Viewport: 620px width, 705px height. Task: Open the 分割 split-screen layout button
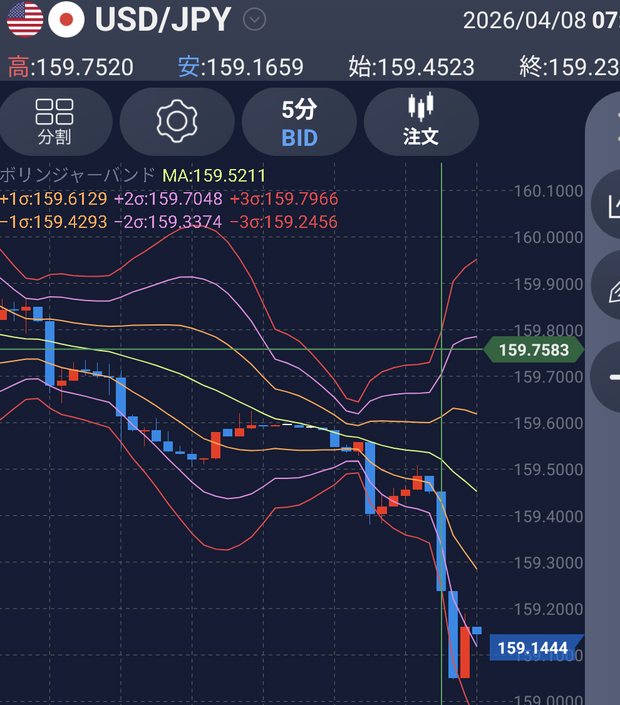tap(54, 121)
